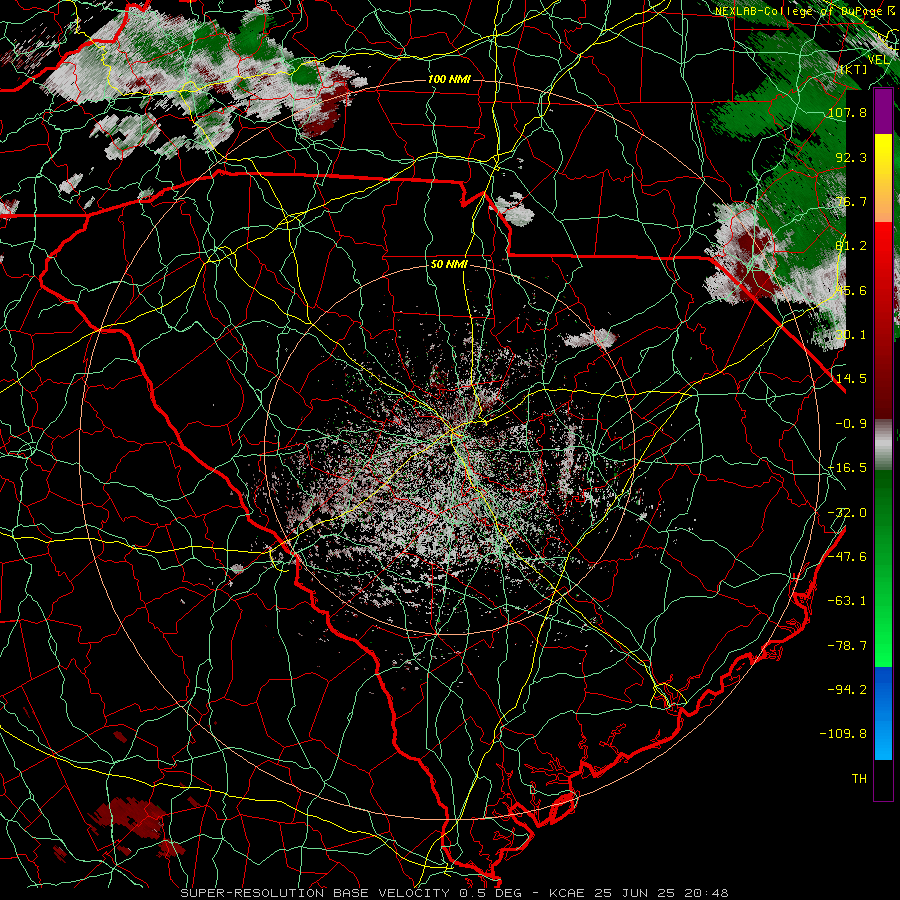Select the -0.9 legend value
900x900 pixels.
[851, 424]
